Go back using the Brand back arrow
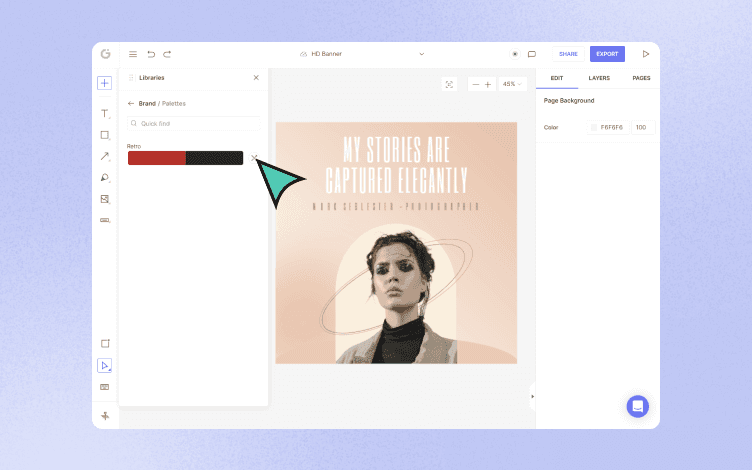This screenshot has height=470, width=752. [131, 104]
